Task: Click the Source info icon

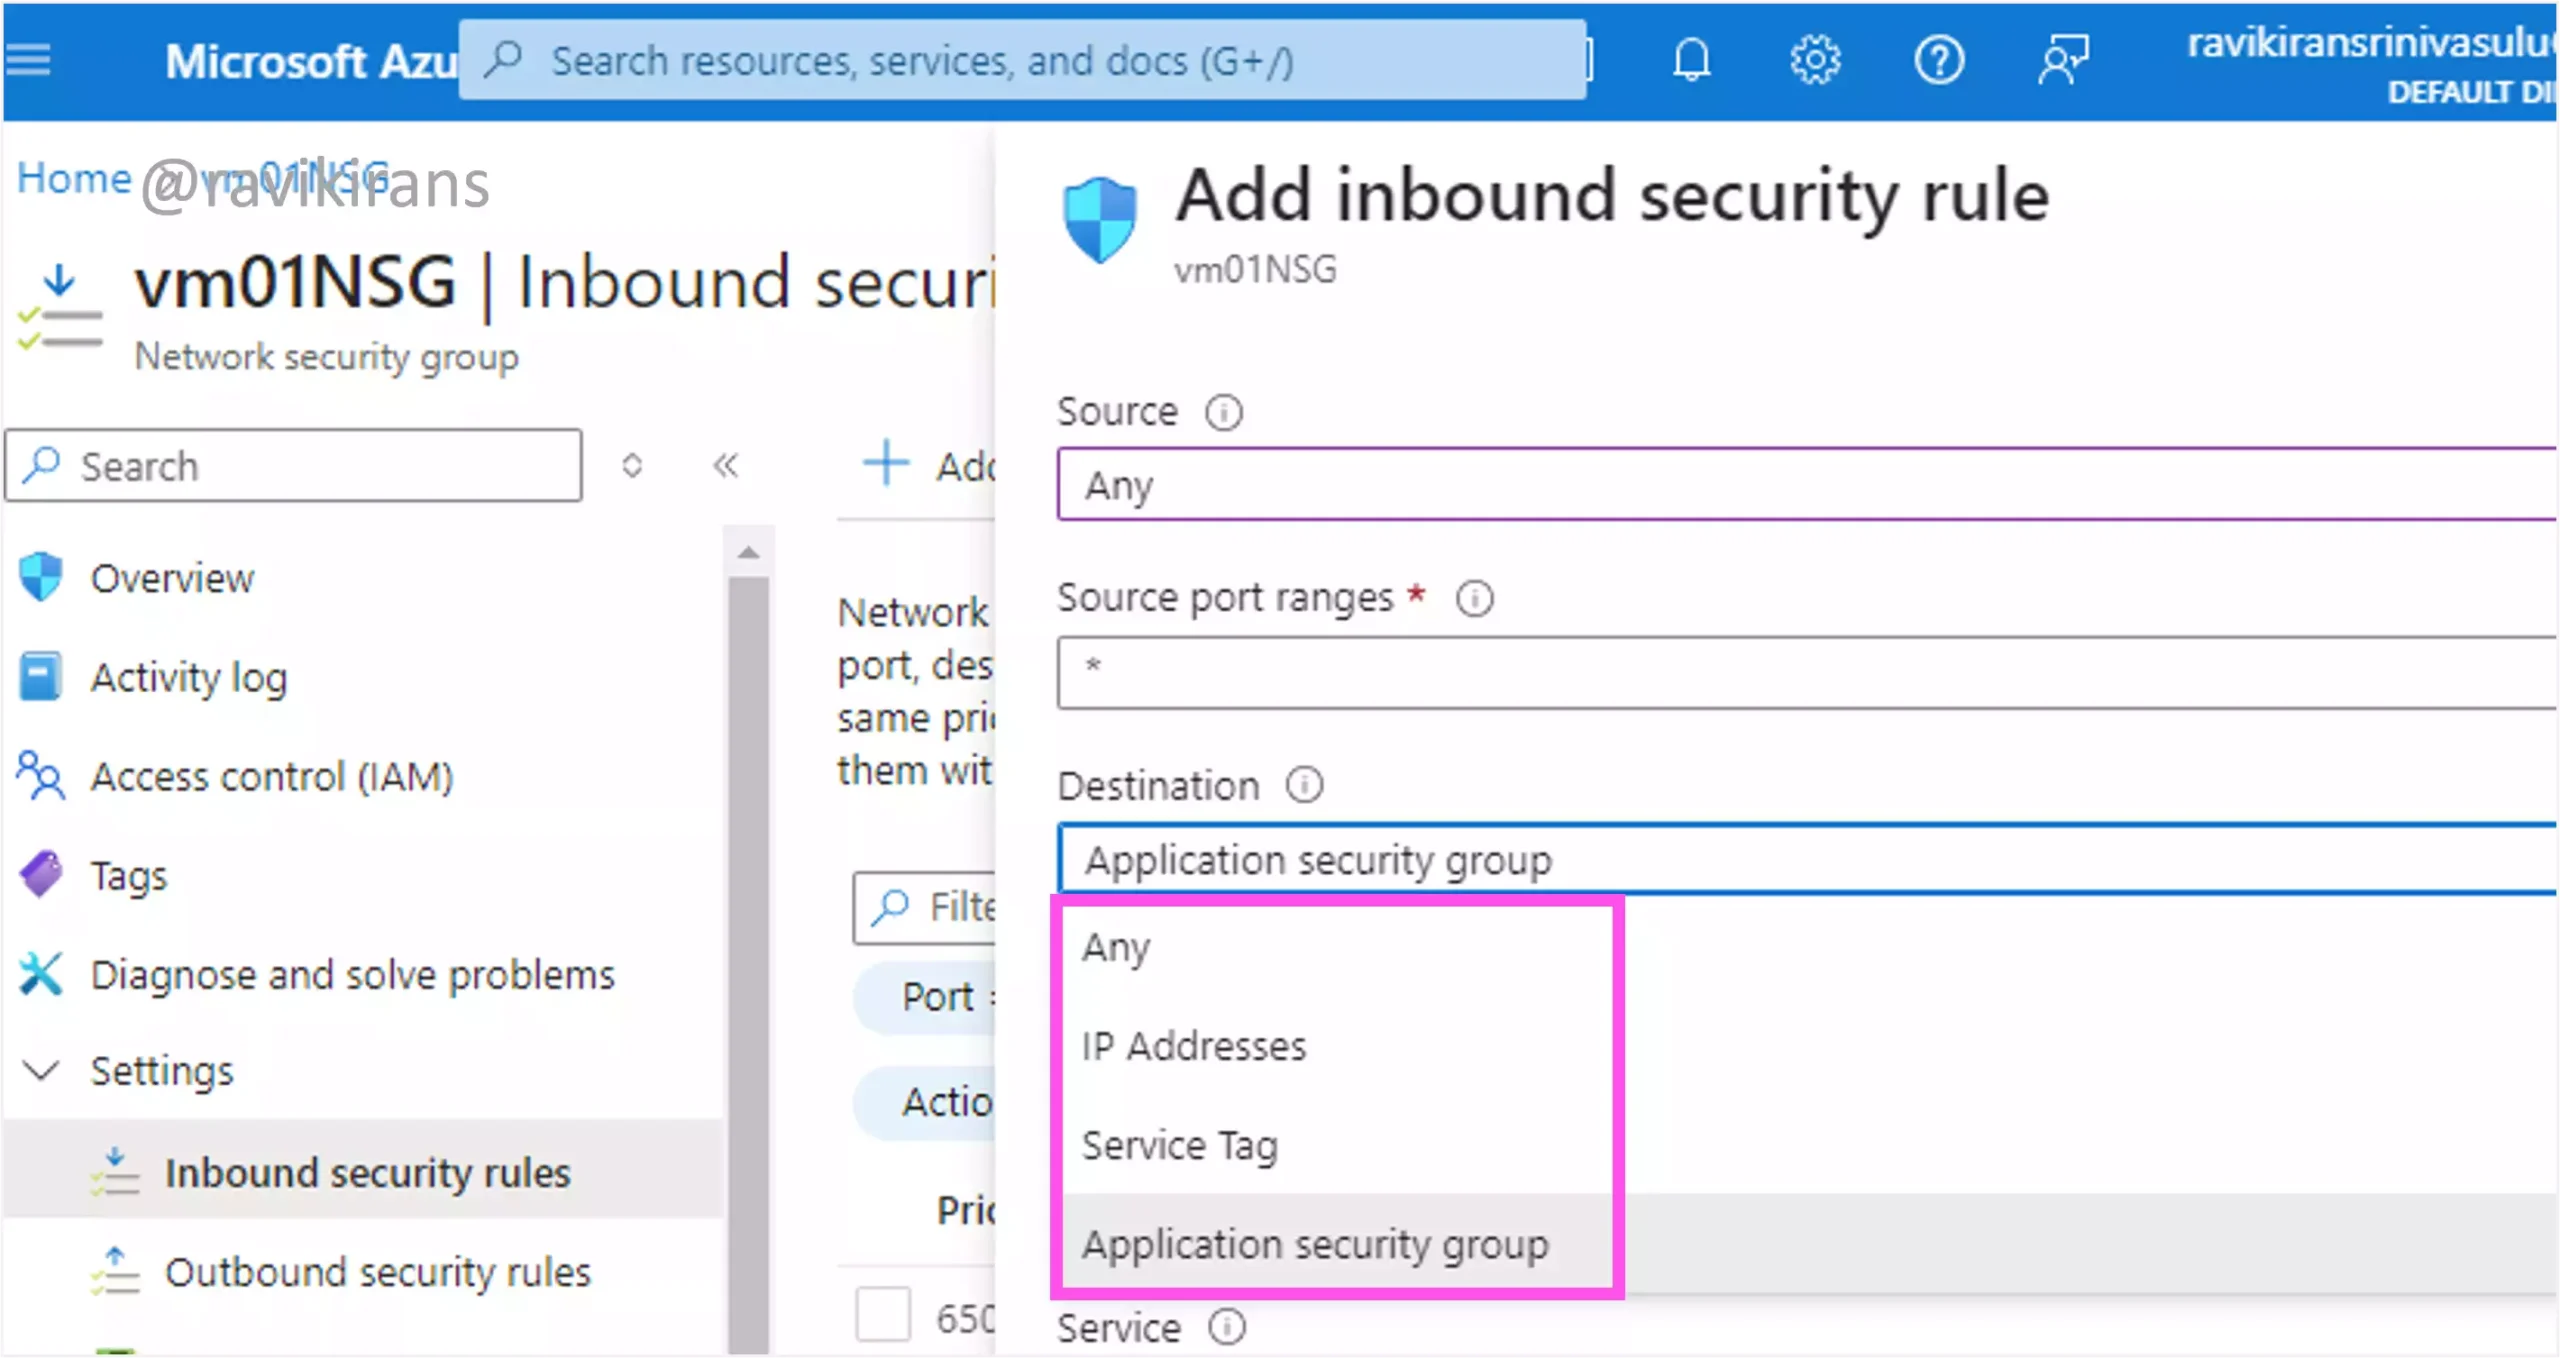Action: coord(1223,412)
